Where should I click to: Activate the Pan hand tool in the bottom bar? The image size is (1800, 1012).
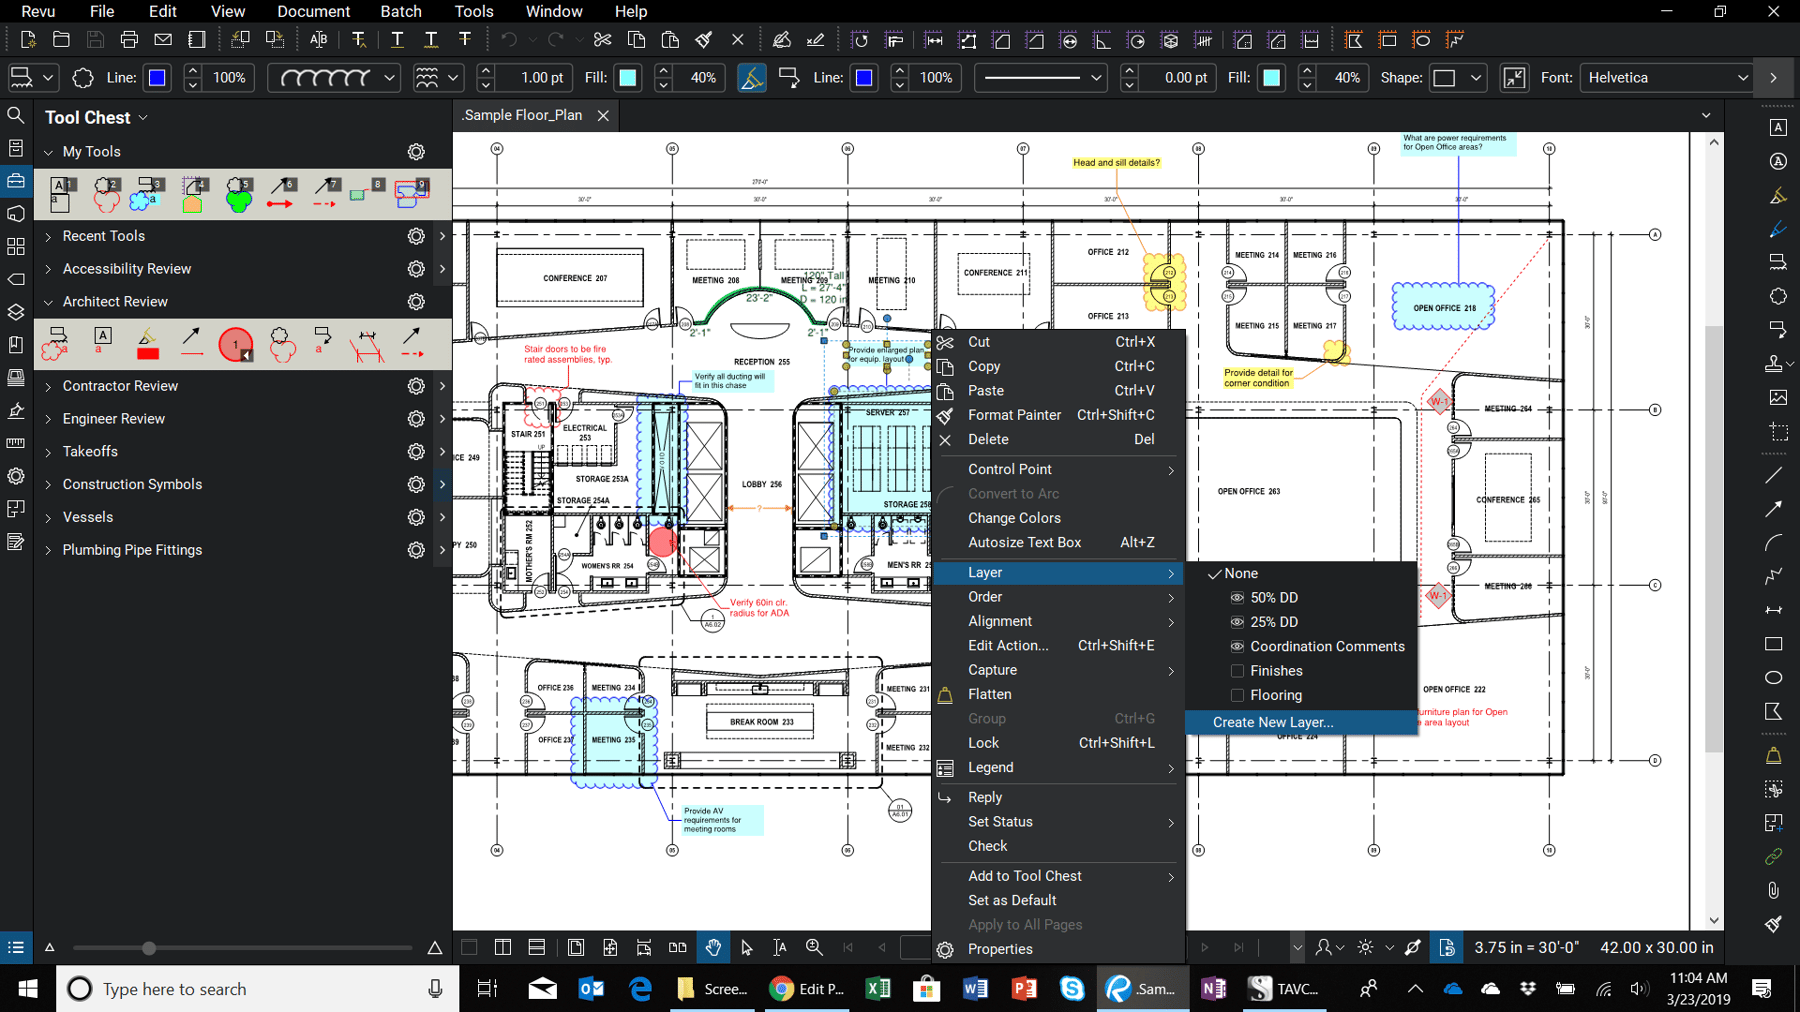(x=713, y=947)
